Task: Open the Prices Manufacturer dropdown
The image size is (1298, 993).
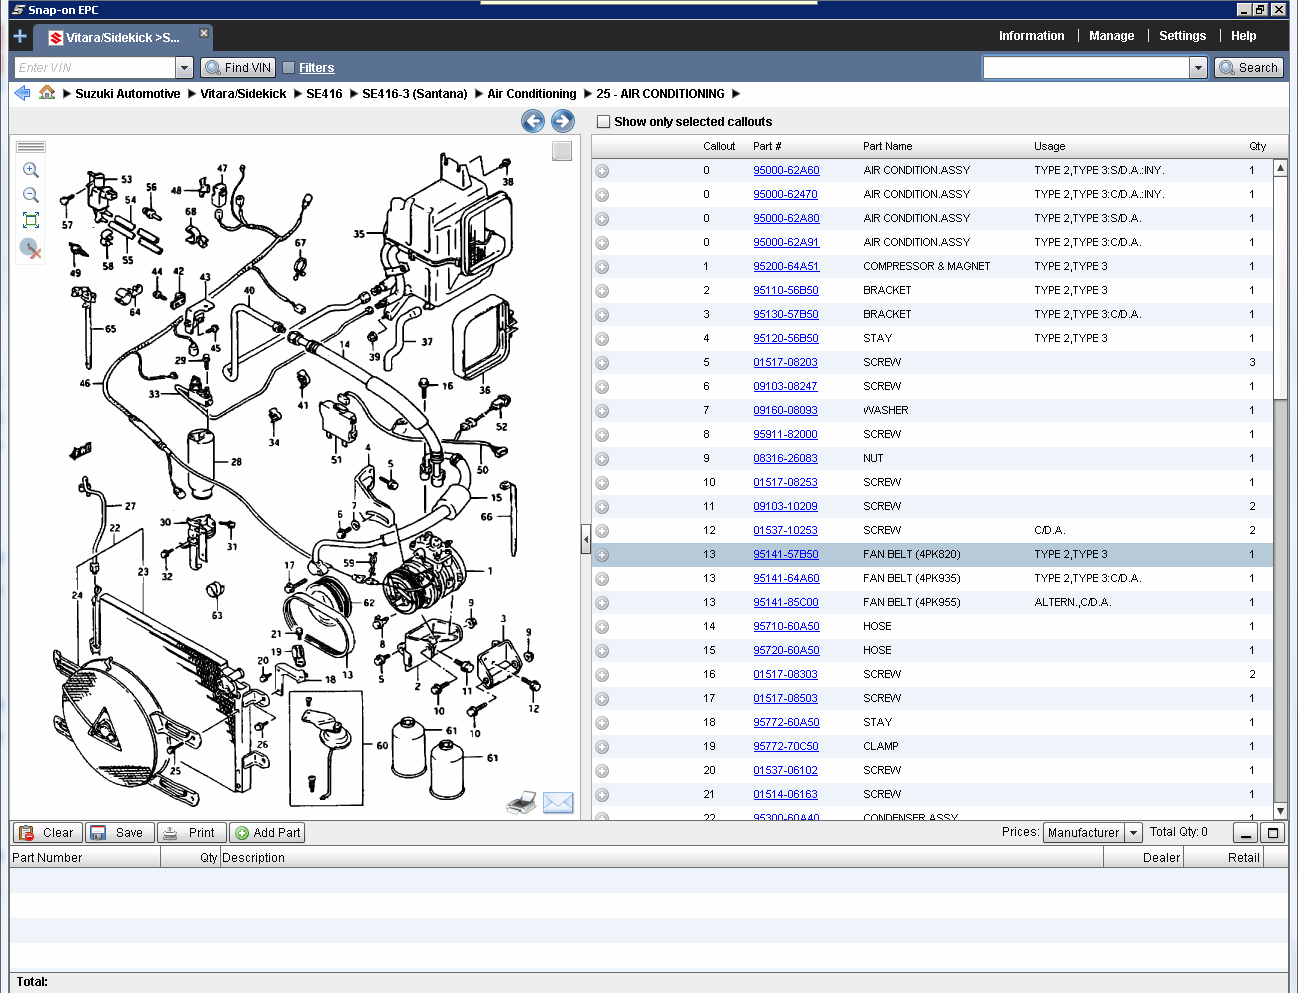Action: [1133, 833]
